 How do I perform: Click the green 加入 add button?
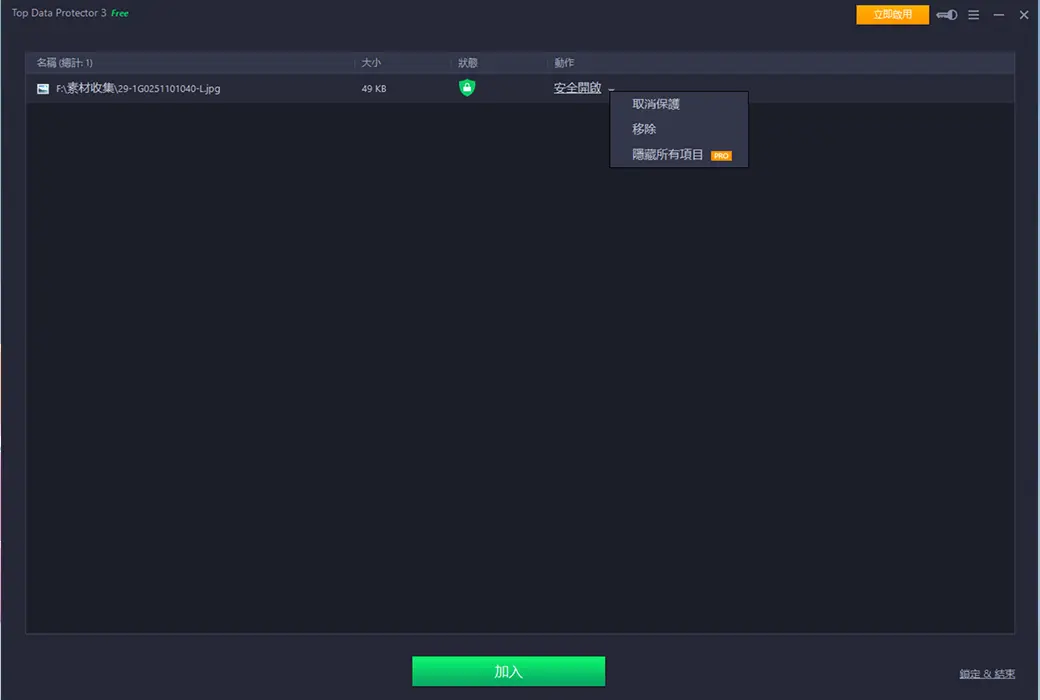508,671
